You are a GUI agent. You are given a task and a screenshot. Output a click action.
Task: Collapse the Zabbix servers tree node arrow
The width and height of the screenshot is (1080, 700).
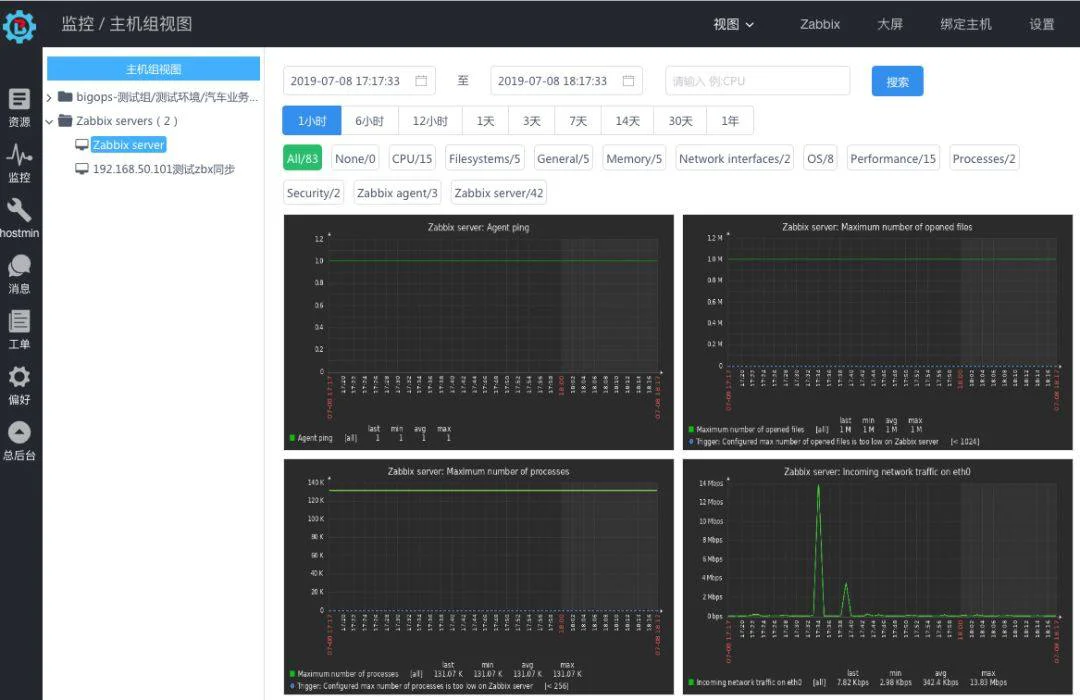[x=49, y=121]
